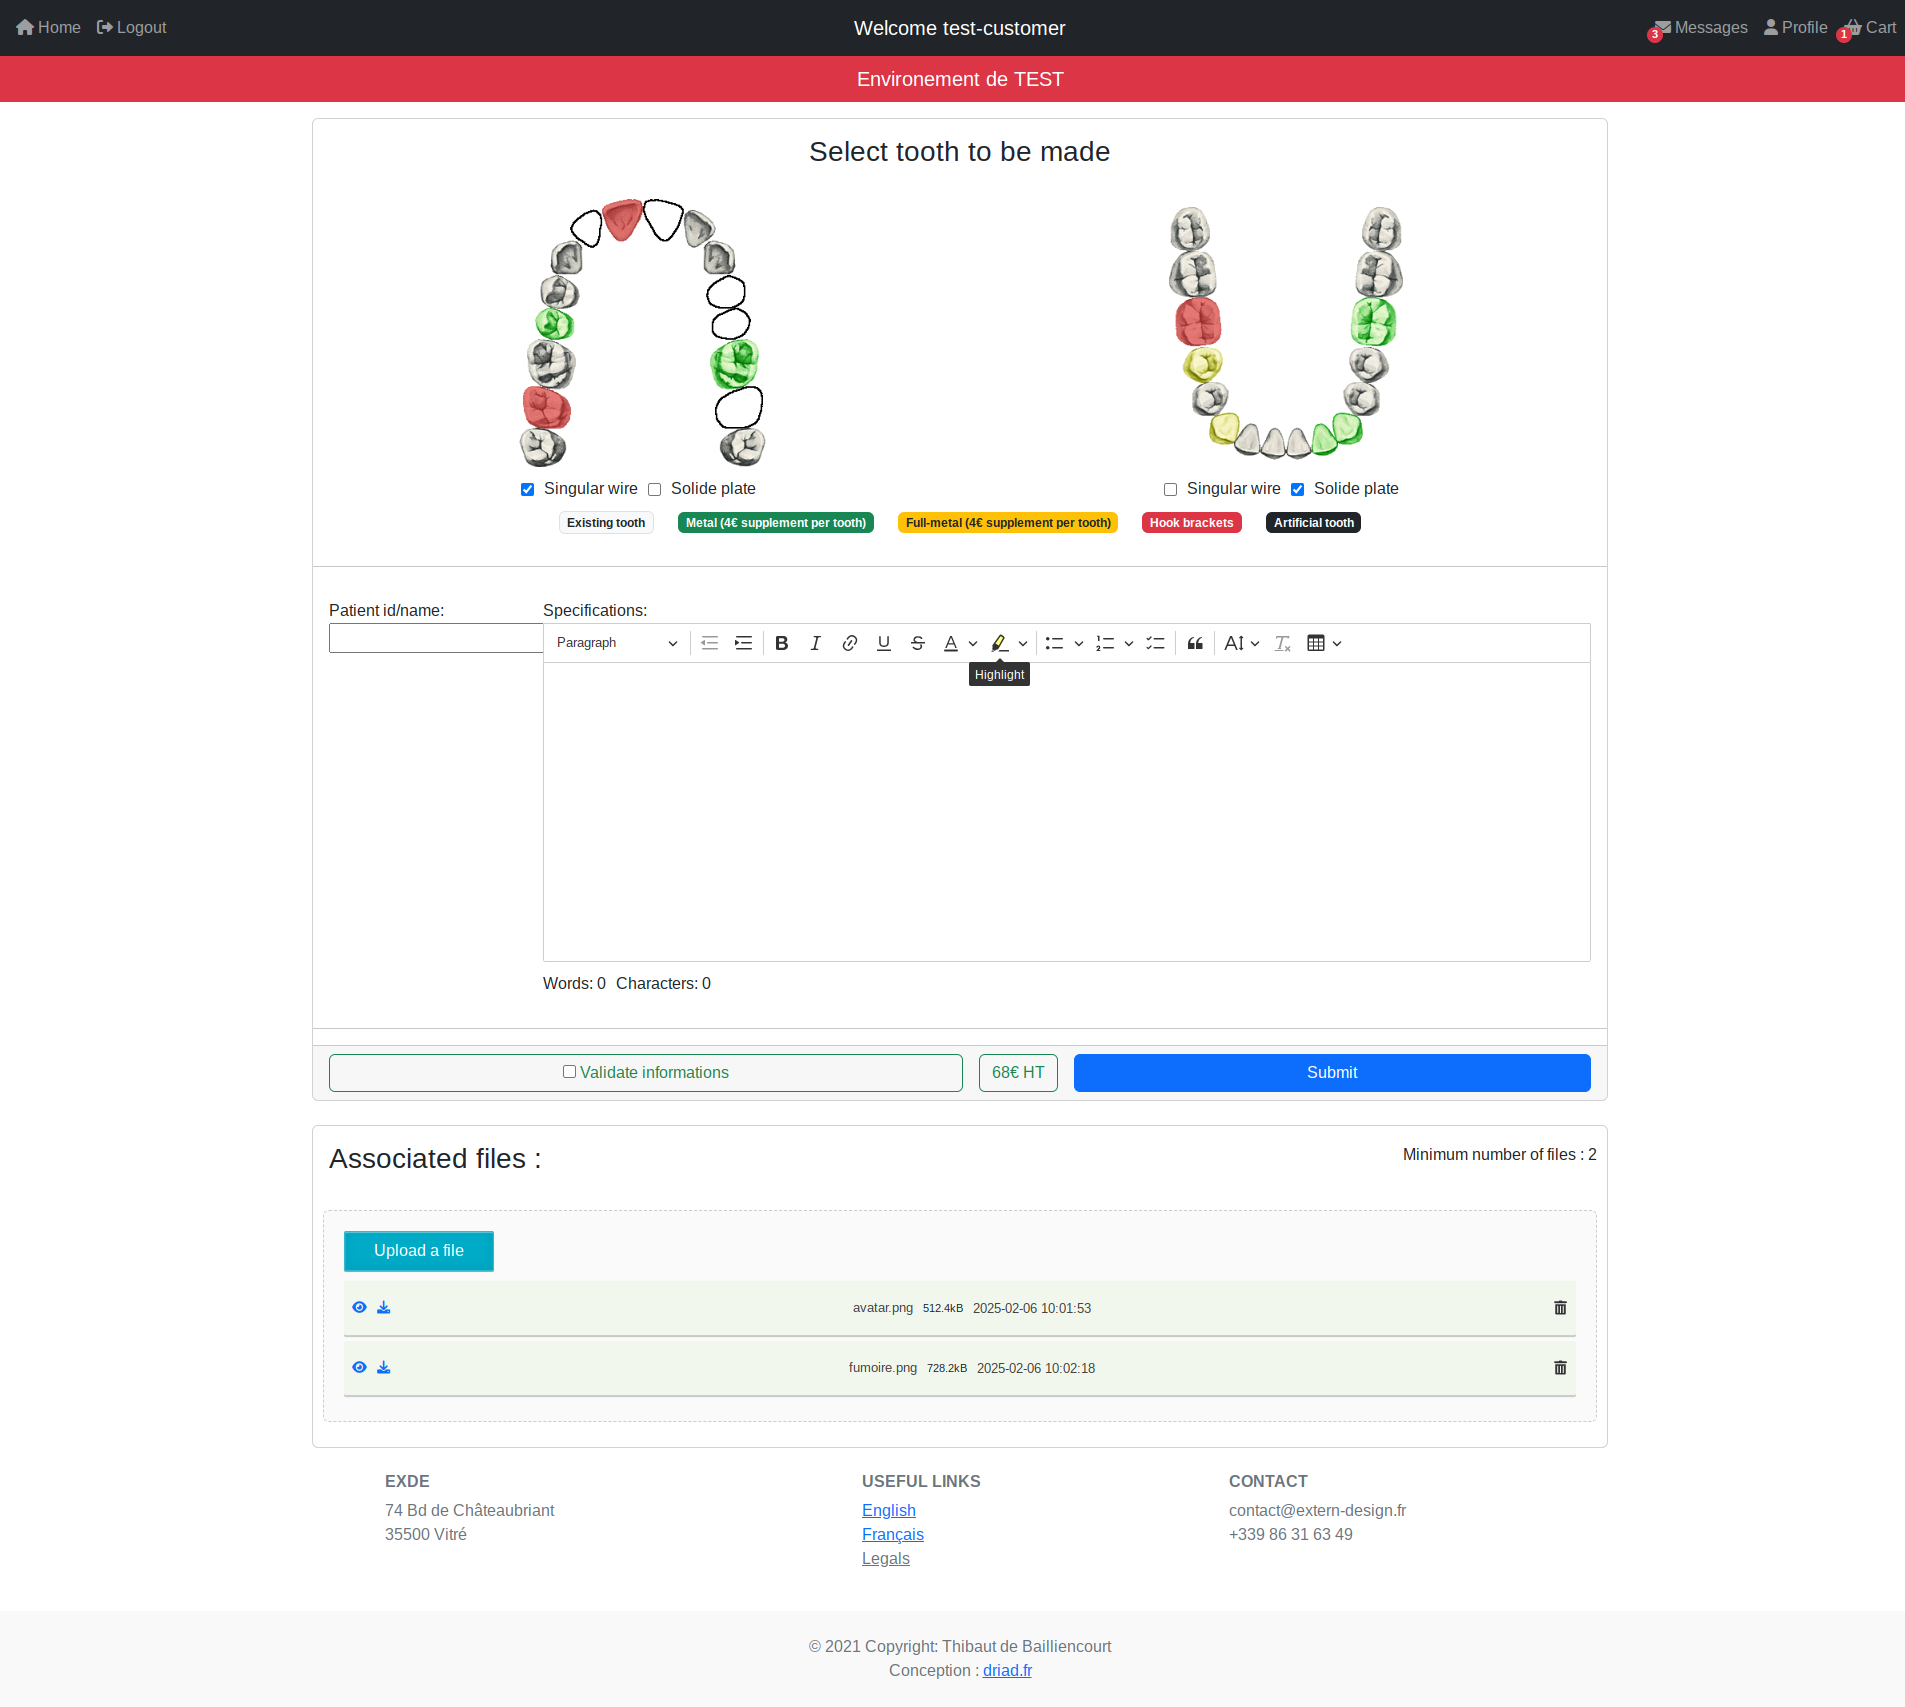Select the red upper front incisor tooth

[x=622, y=218]
